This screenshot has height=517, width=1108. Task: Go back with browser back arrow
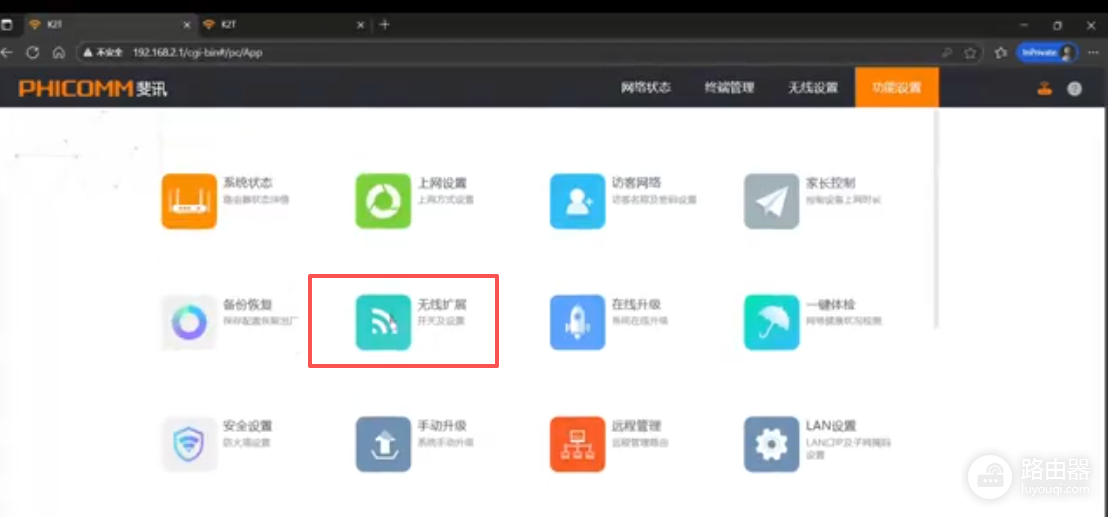pyautogui.click(x=6, y=52)
